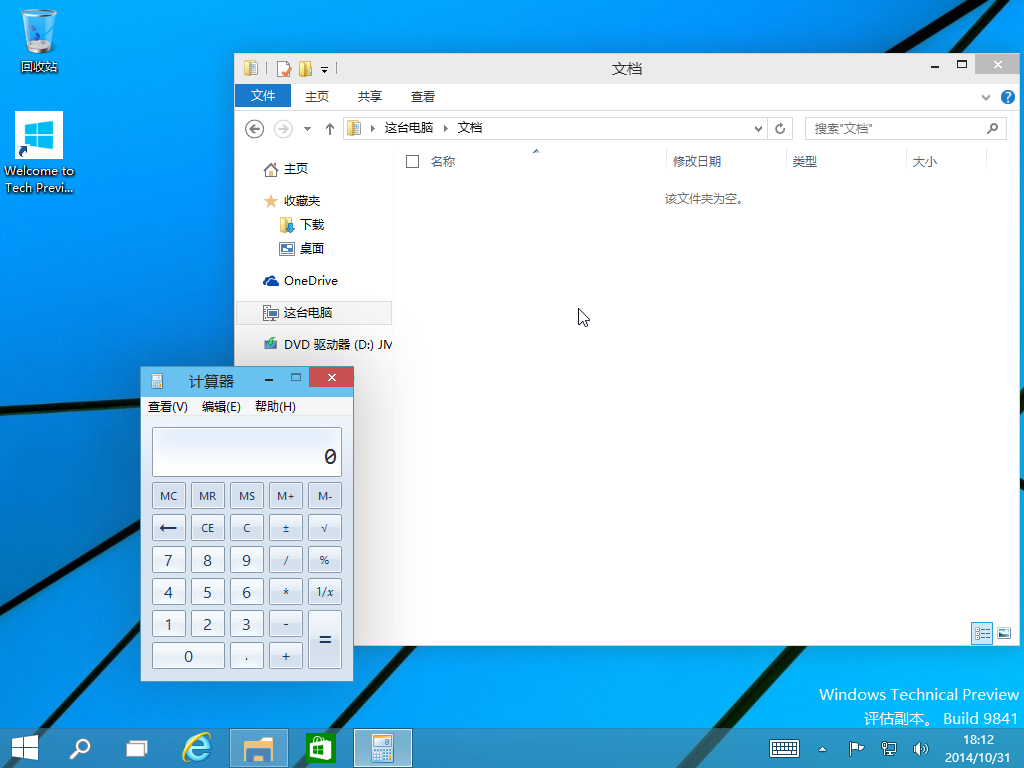This screenshot has width=1024, height=768.
Task: Switch to large thumbnails view icon
Action: (1004, 633)
